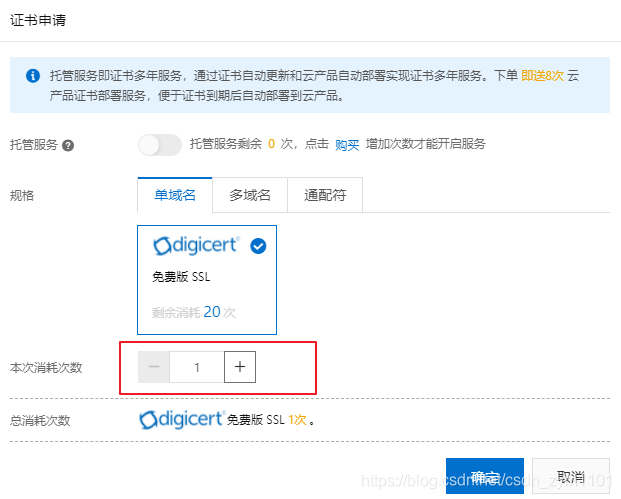Open the 购买 purchase link
This screenshot has height=499, width=621.
click(347, 145)
